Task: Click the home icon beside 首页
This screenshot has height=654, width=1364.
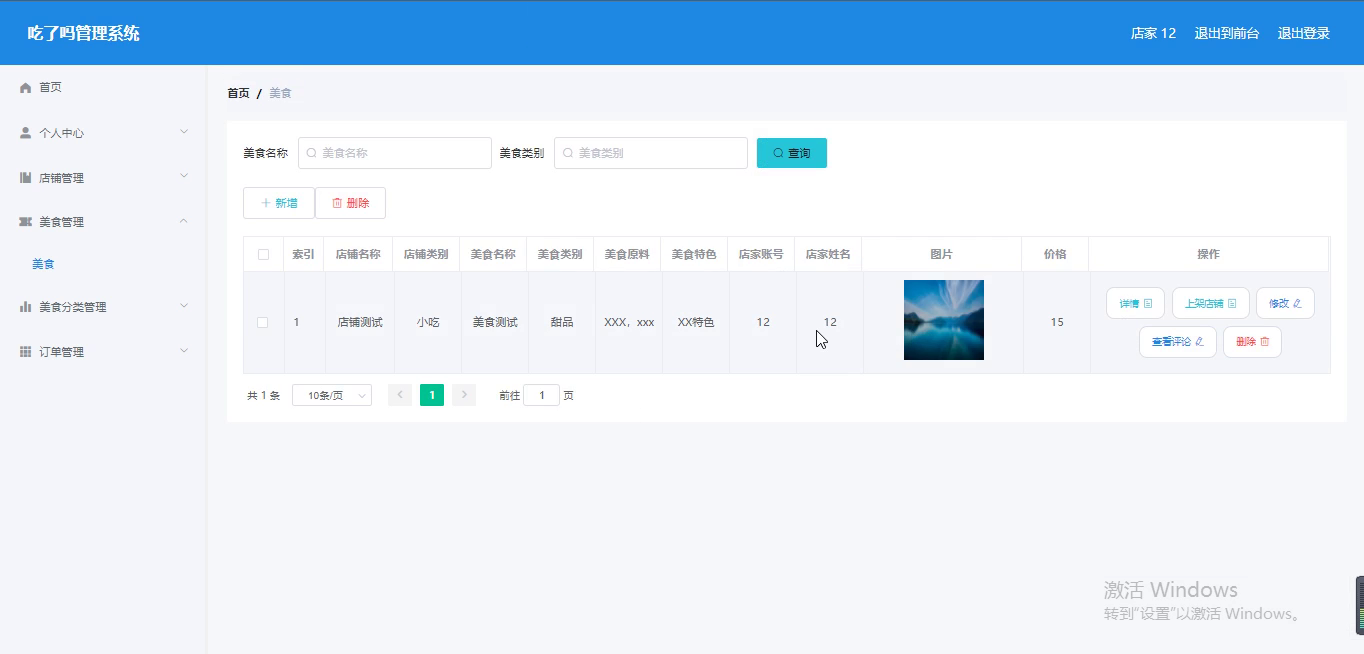Action: click(26, 88)
